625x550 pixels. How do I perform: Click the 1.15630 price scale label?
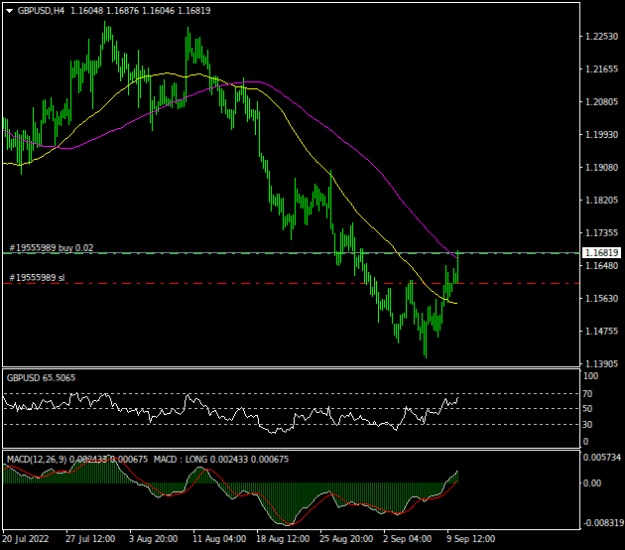pyautogui.click(x=601, y=299)
